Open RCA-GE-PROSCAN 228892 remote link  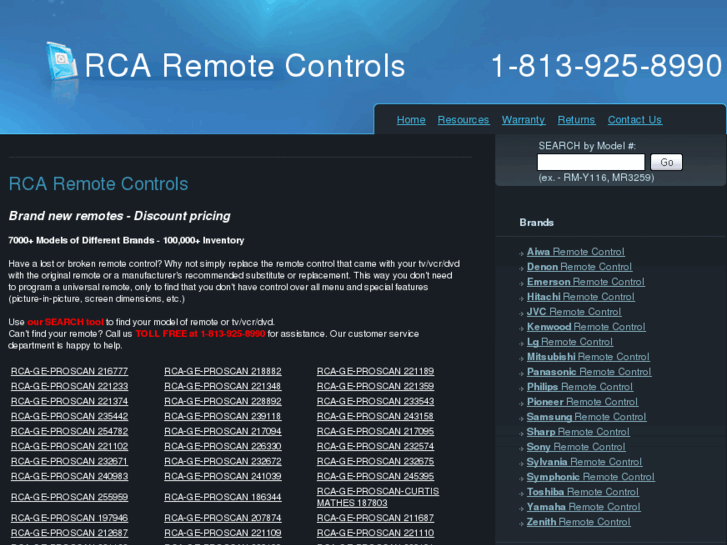(x=223, y=401)
